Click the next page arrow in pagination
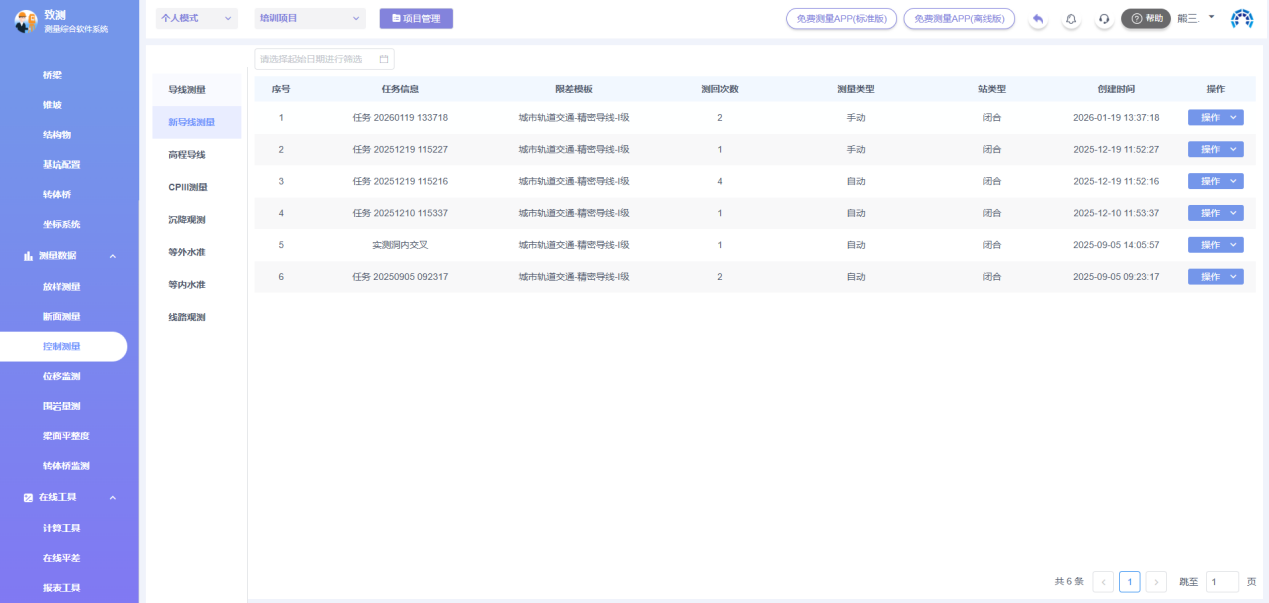The image size is (1269, 603). pyautogui.click(x=1156, y=582)
